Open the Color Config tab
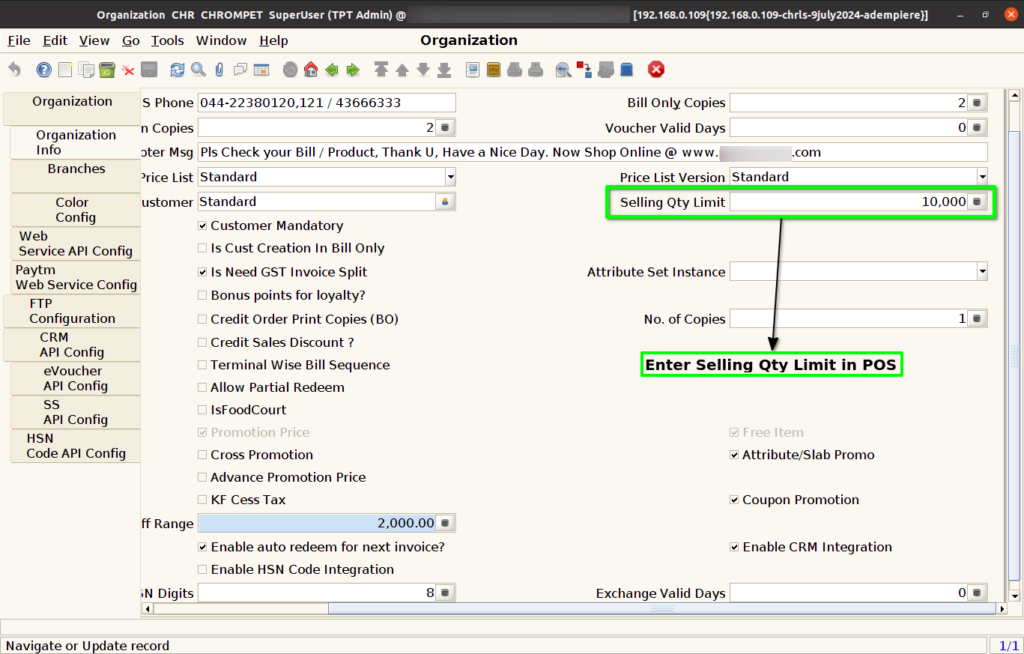The image size is (1024, 654). [76, 210]
